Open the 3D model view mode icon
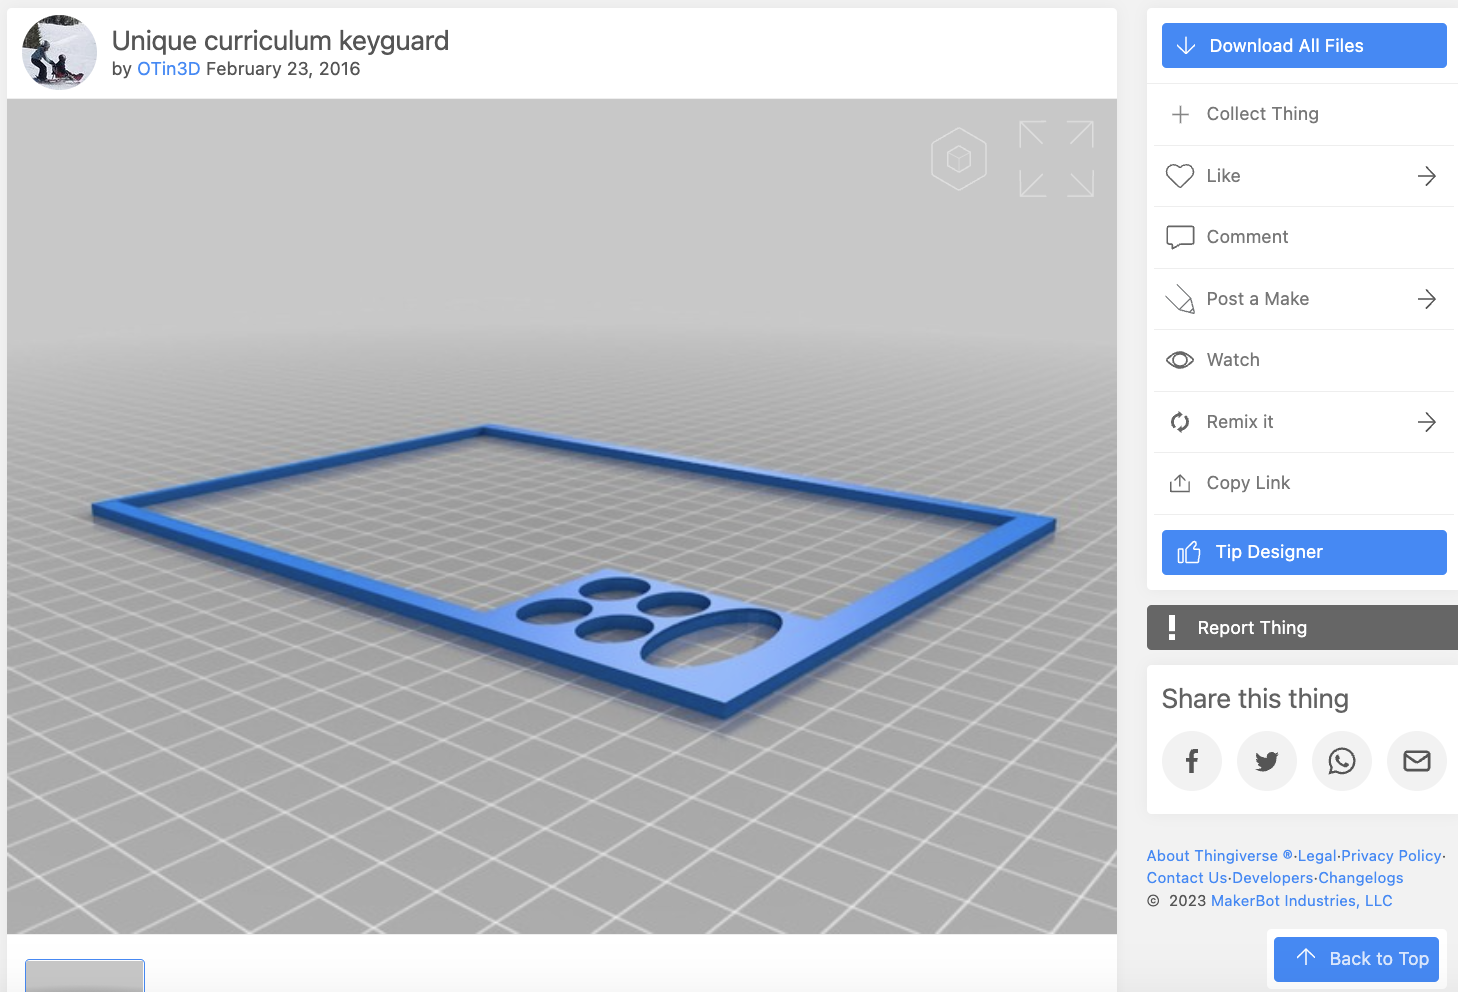This screenshot has height=992, width=1458. [x=958, y=158]
